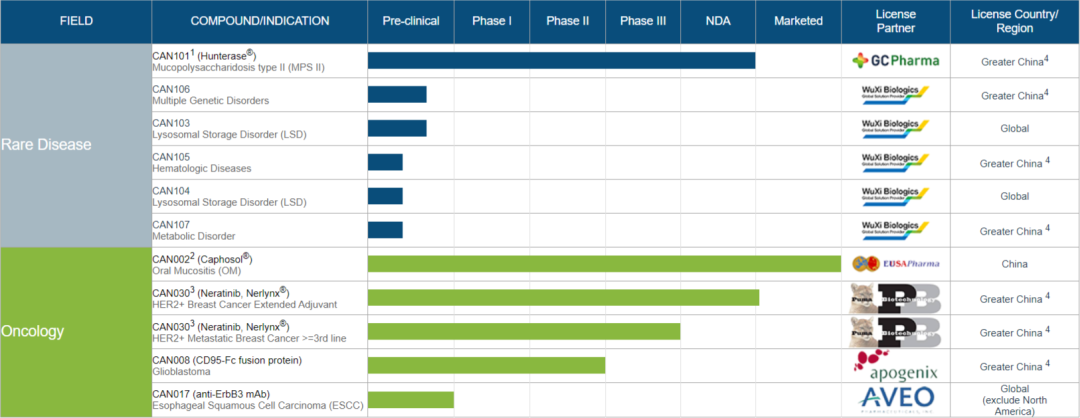Click the GC Pharma logo
The width and height of the screenshot is (1080, 418).
[895, 61]
